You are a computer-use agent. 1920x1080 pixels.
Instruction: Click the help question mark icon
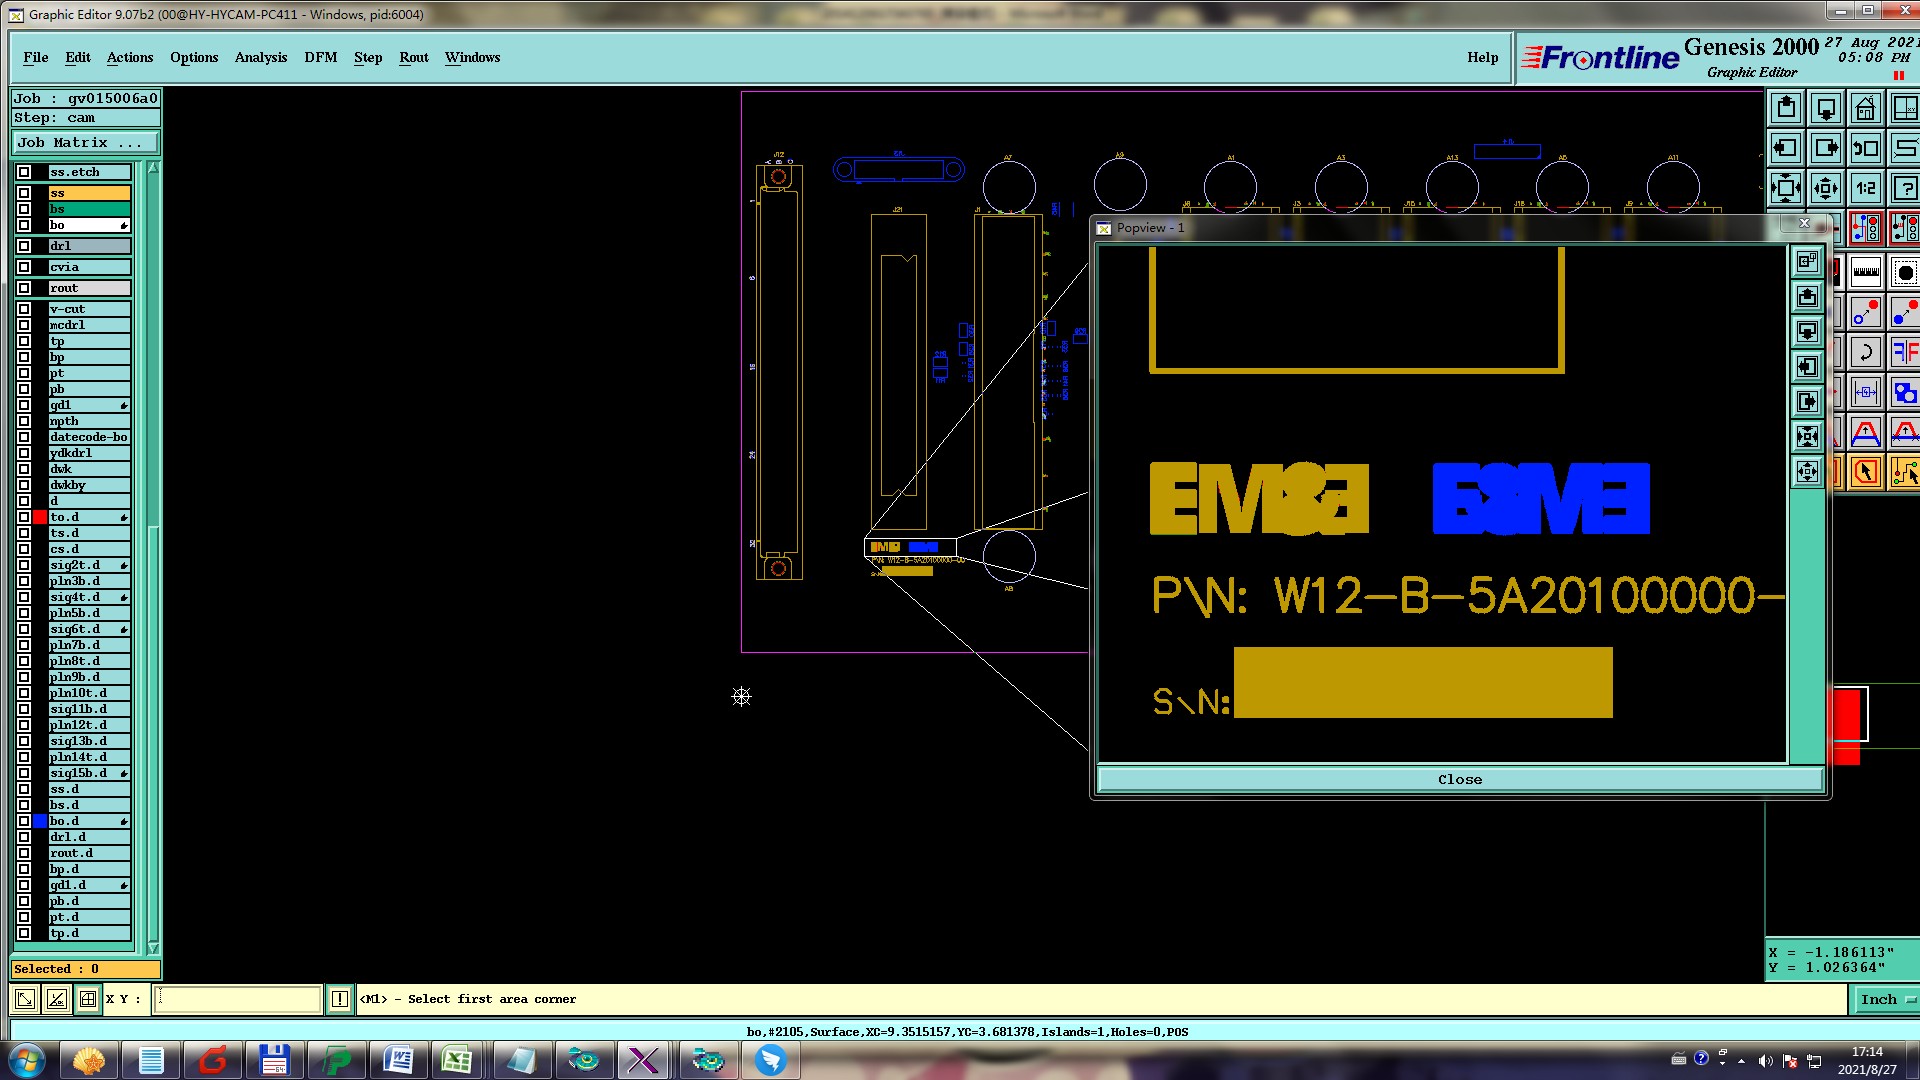pos(1905,188)
